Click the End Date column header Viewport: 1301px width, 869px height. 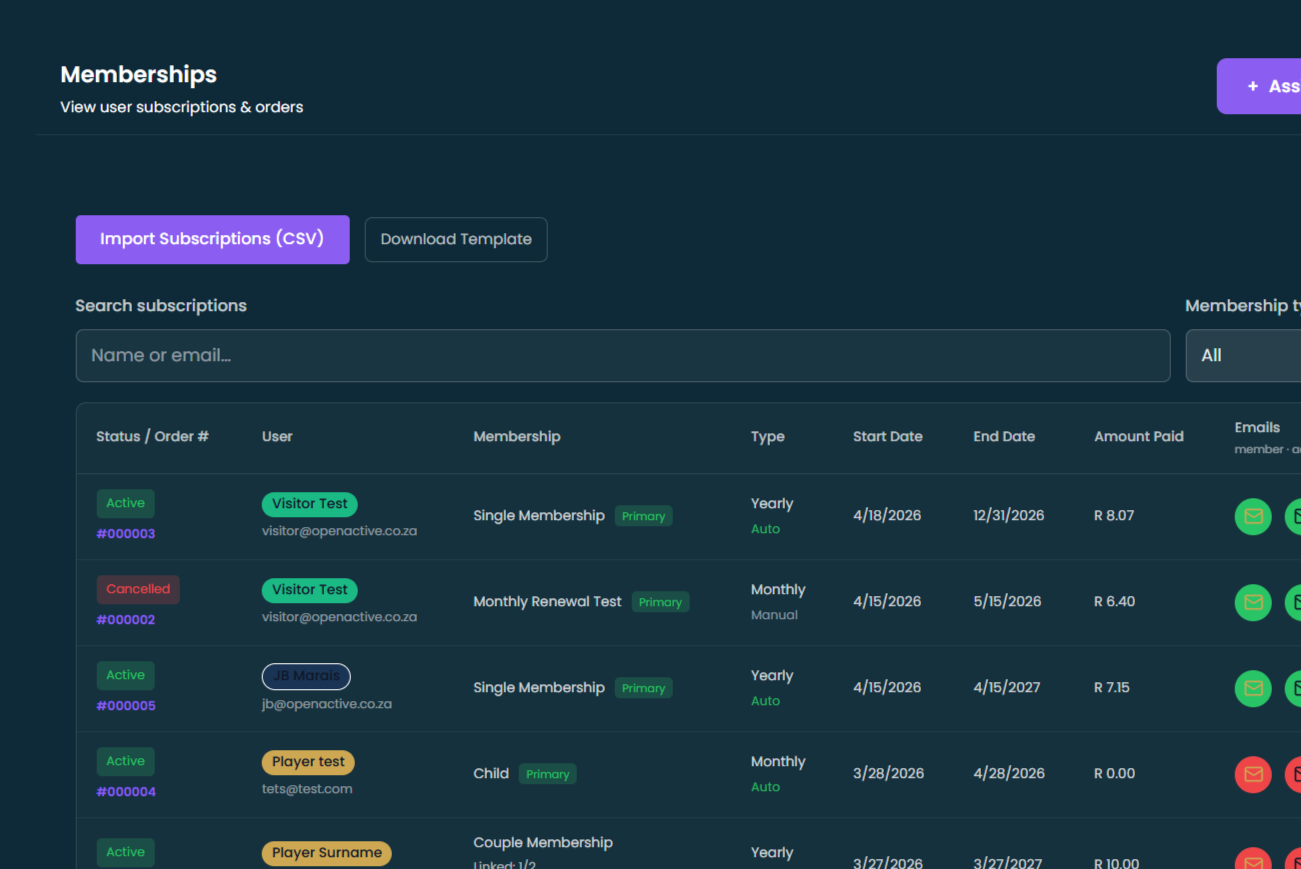[x=1004, y=437]
